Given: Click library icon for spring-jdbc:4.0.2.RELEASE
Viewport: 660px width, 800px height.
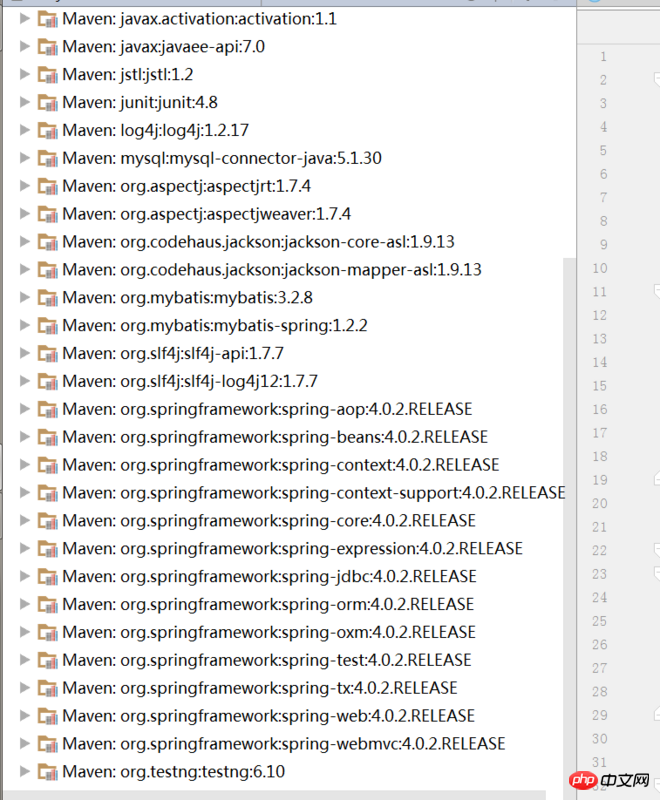Looking at the screenshot, I should tap(47, 577).
